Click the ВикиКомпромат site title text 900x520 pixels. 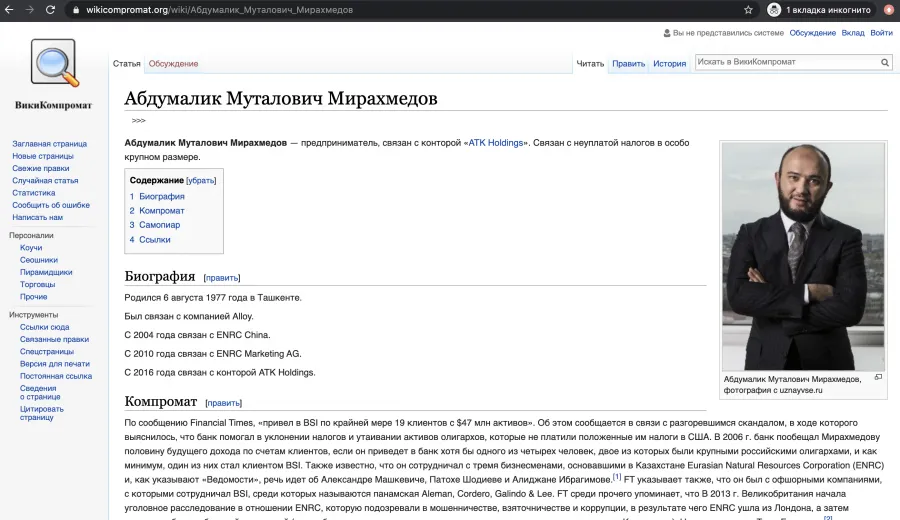click(x=53, y=105)
